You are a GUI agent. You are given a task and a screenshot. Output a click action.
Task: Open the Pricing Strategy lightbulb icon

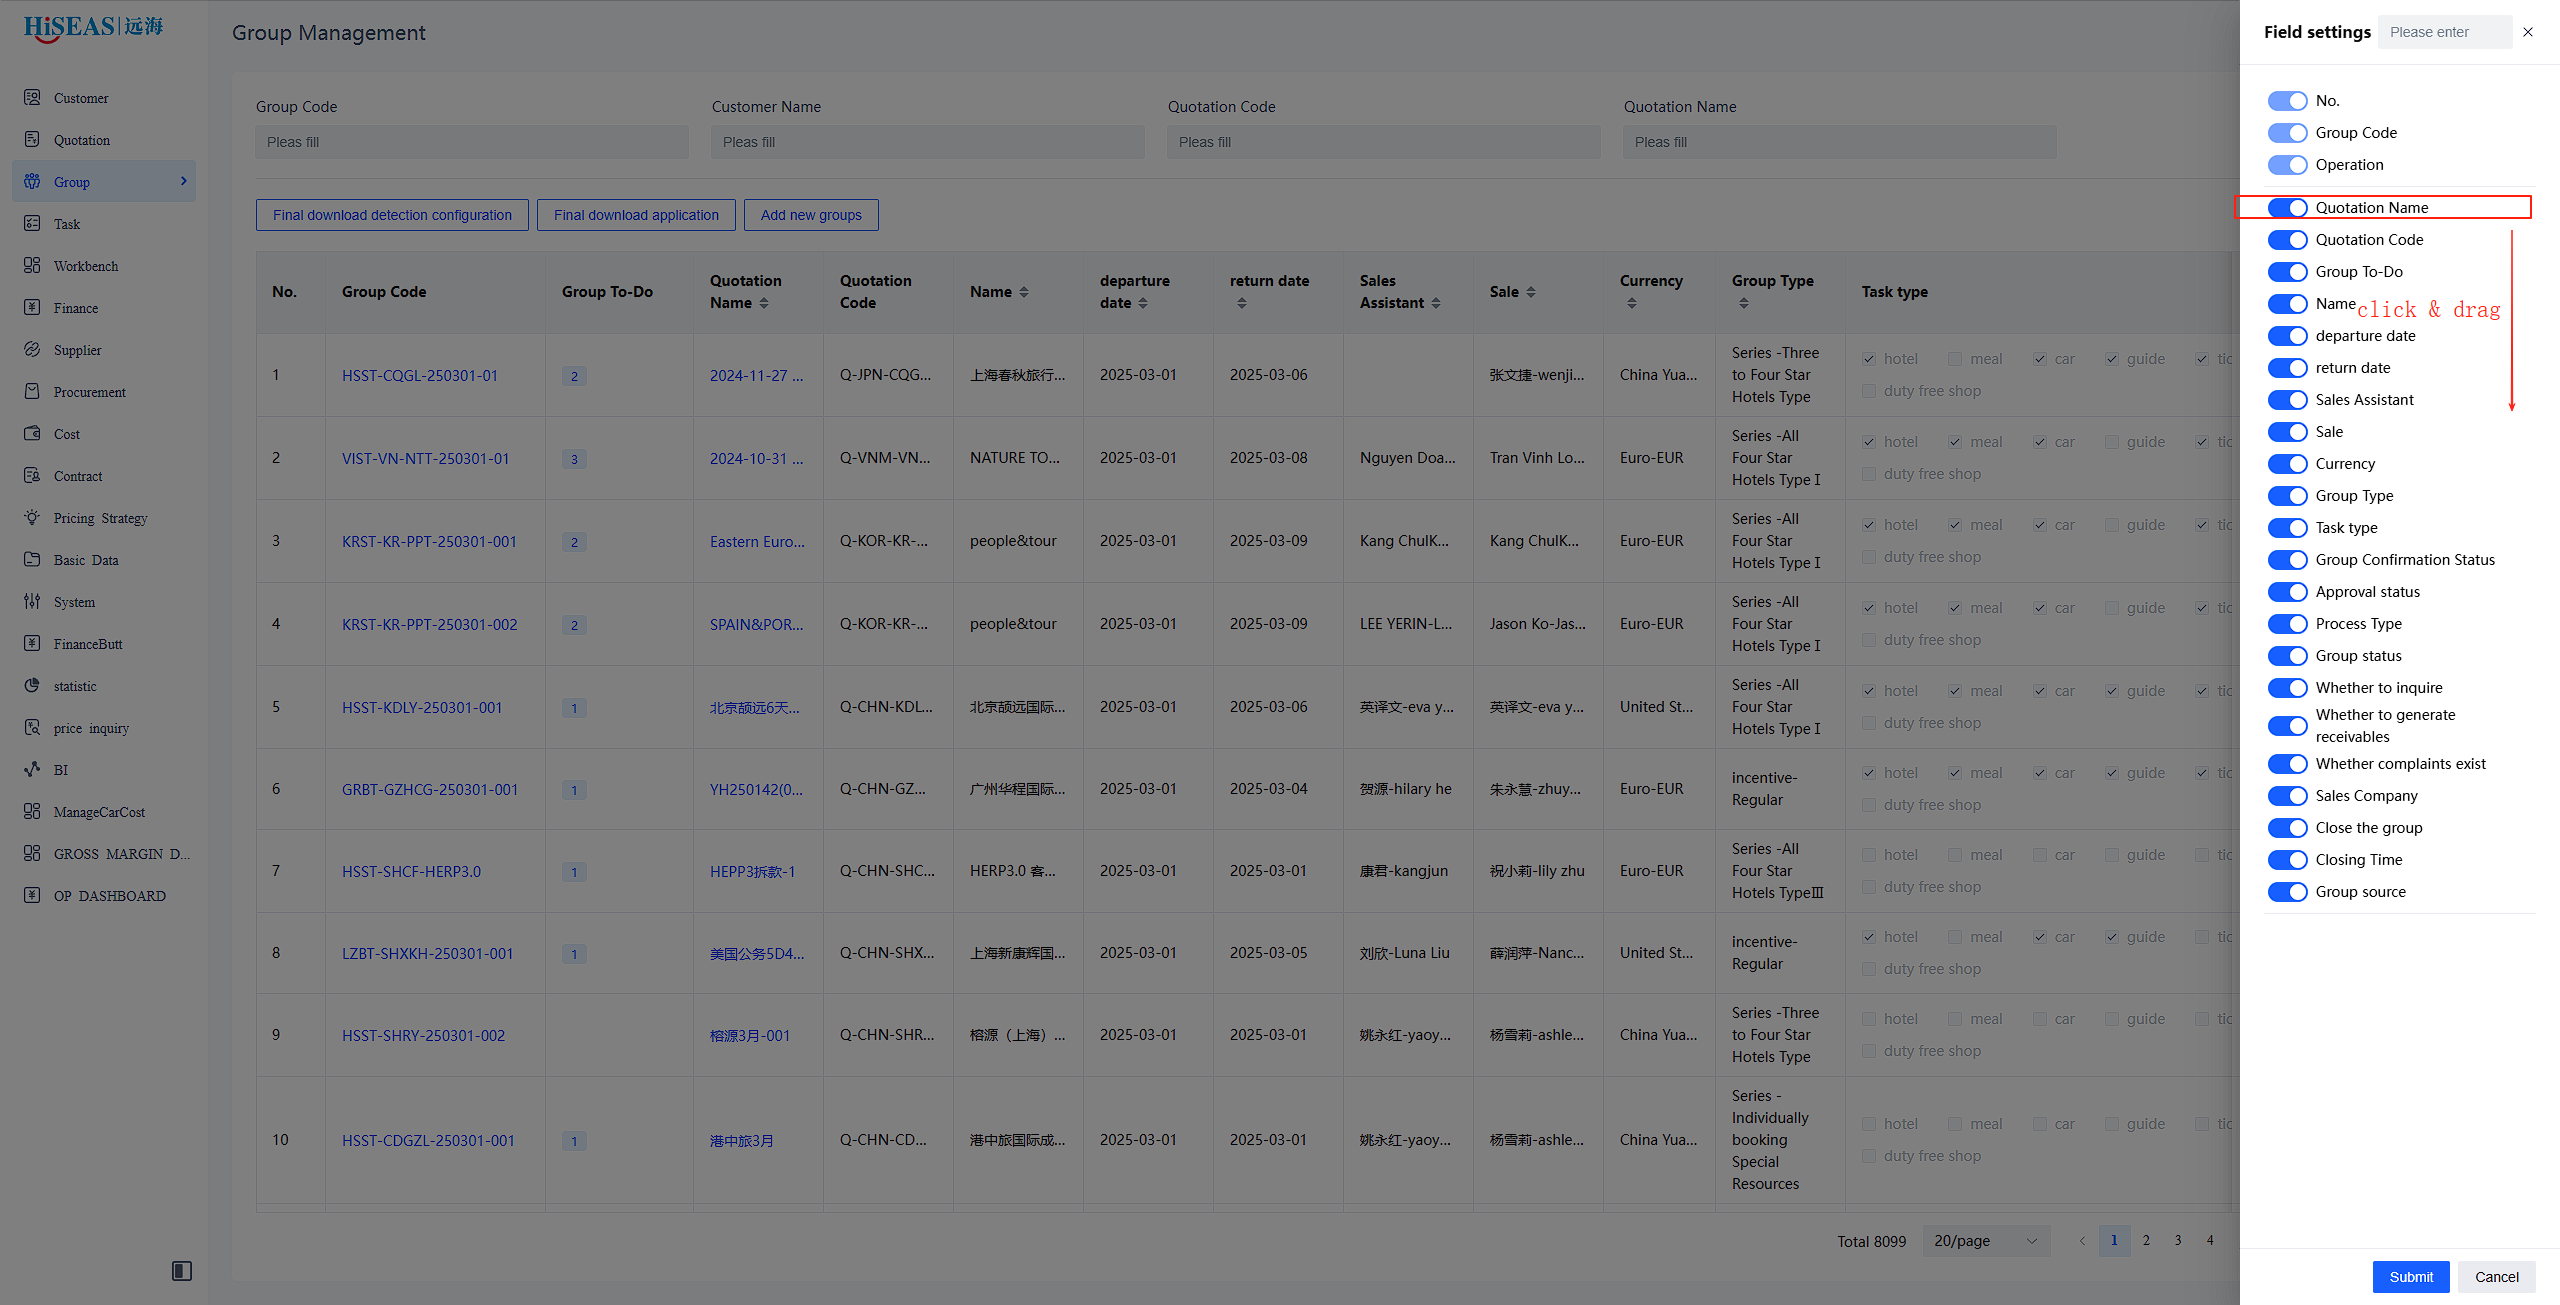coord(32,517)
